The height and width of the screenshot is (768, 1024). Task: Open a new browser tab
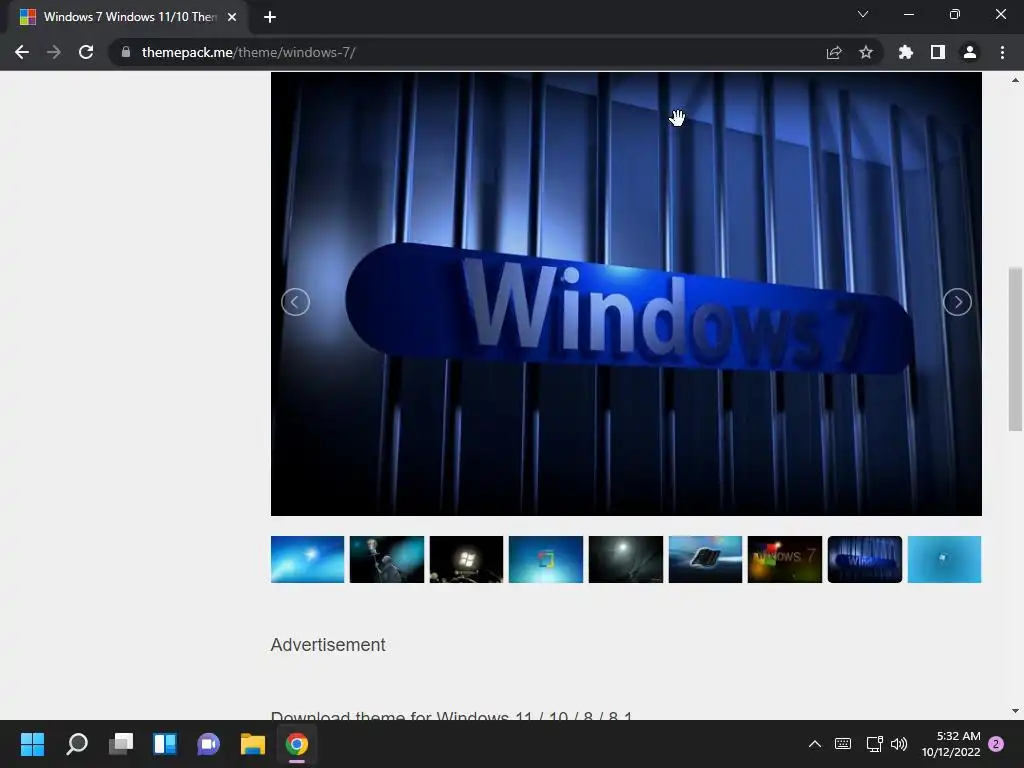pyautogui.click(x=270, y=17)
